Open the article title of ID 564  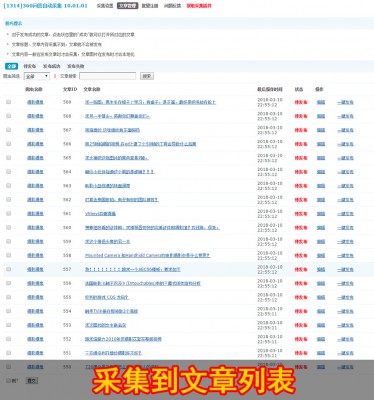[x=119, y=172]
